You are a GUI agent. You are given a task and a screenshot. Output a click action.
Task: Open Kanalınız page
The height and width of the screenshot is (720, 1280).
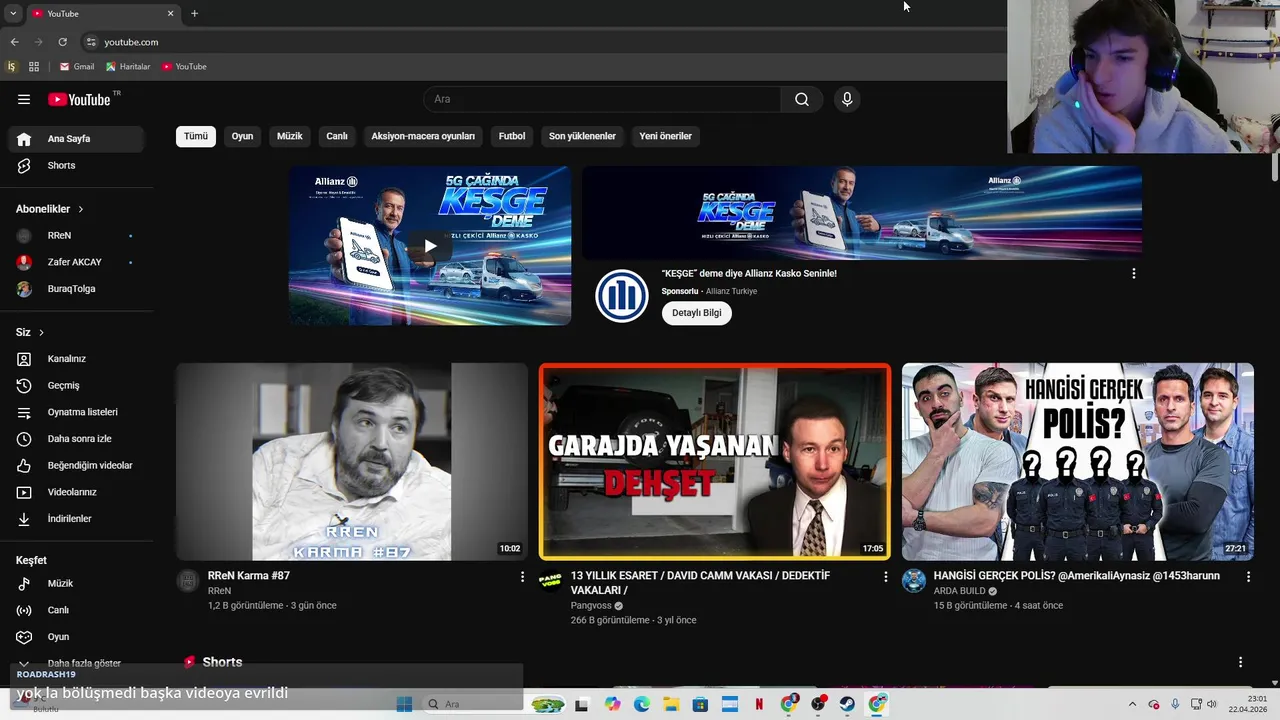[76, 359]
